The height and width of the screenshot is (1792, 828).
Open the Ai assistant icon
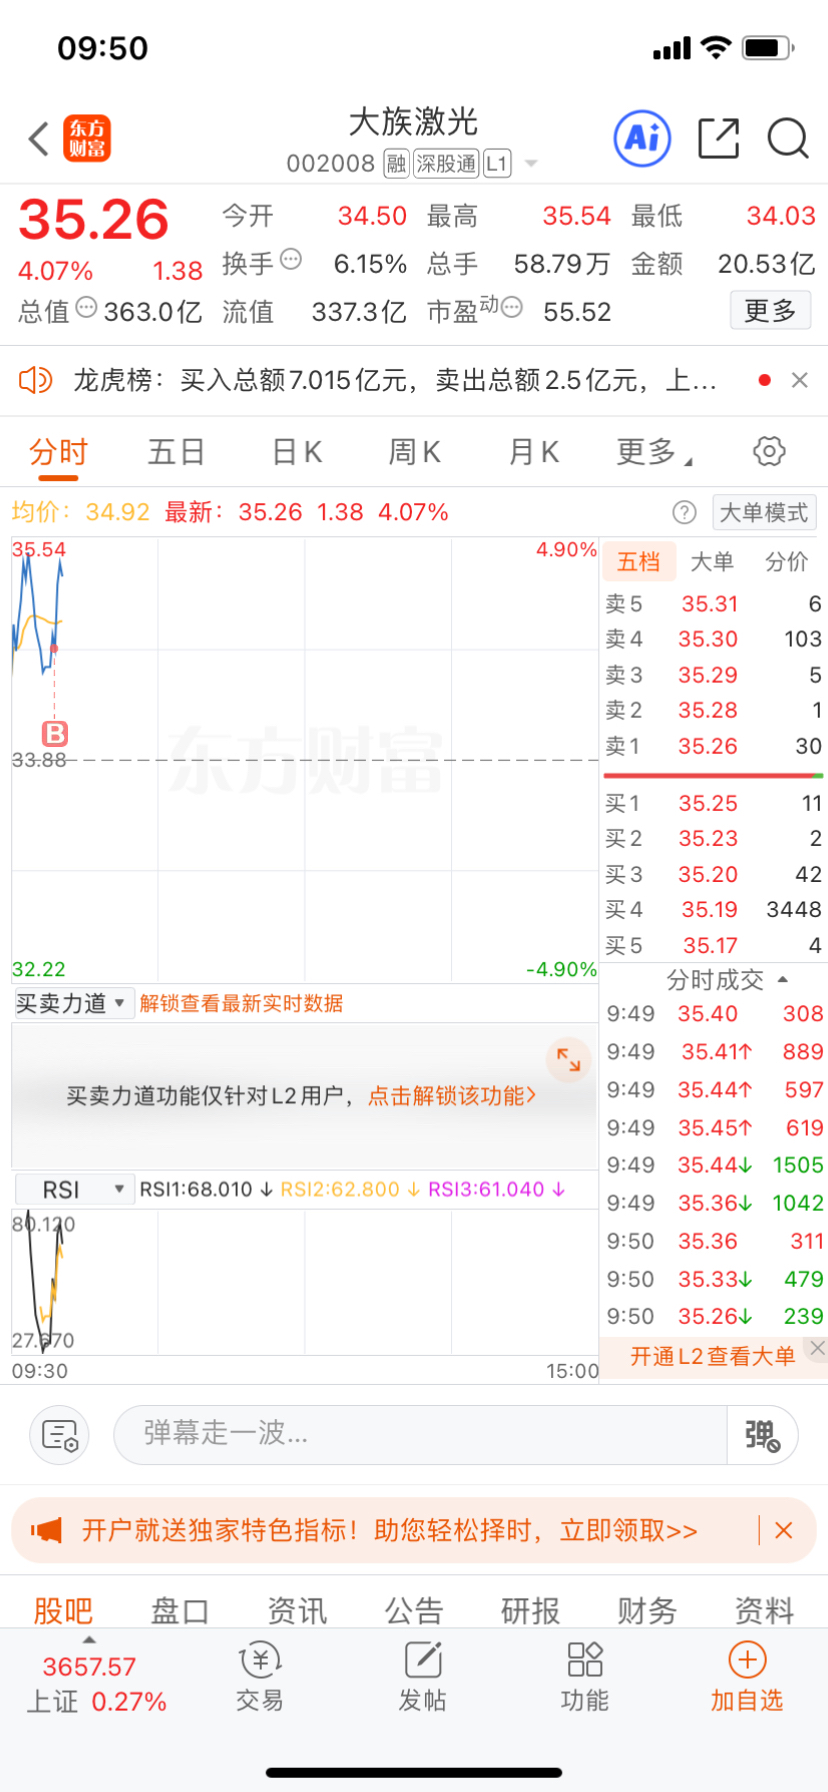point(642,138)
